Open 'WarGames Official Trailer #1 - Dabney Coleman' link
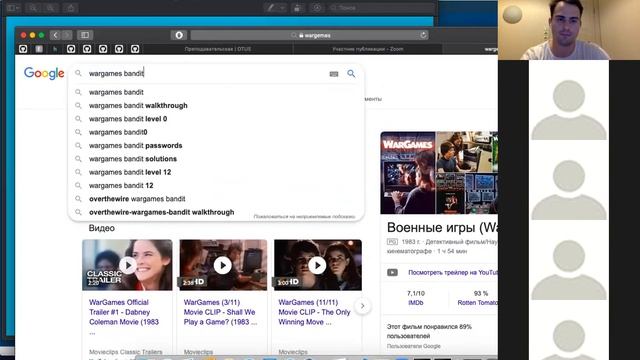This screenshot has height=360, width=640. [x=124, y=312]
